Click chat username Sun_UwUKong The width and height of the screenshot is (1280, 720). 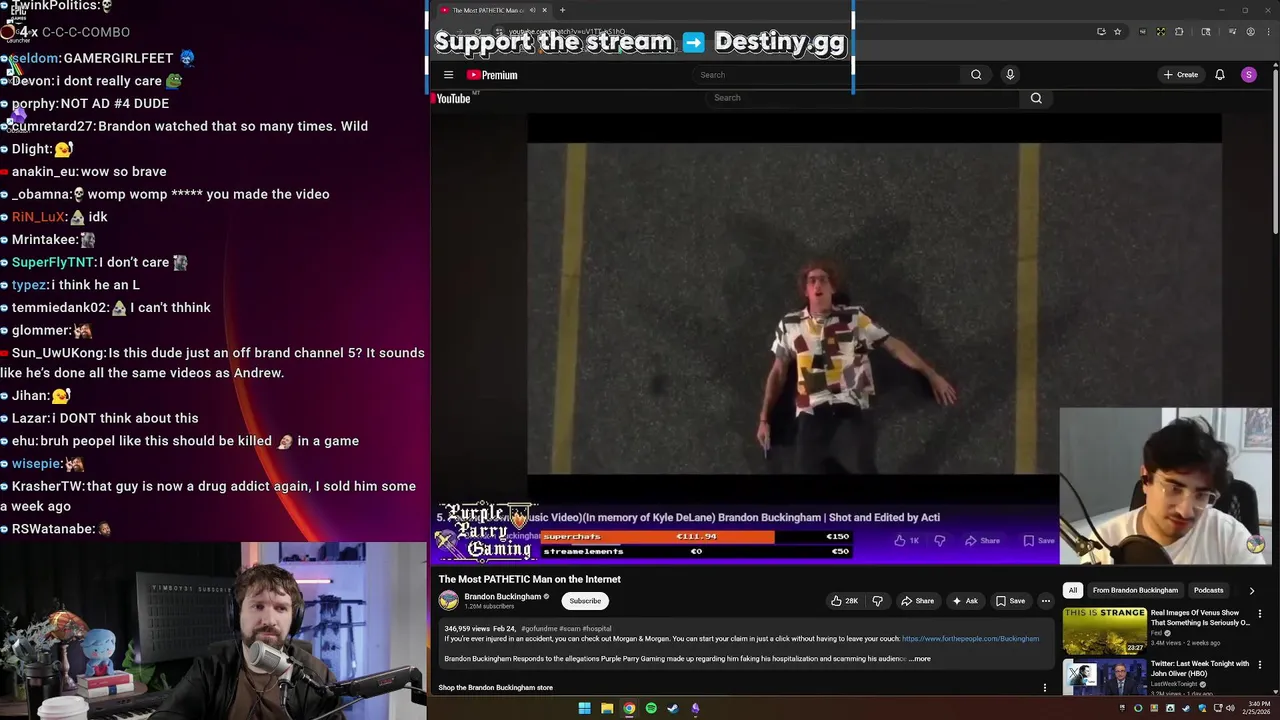(x=58, y=353)
